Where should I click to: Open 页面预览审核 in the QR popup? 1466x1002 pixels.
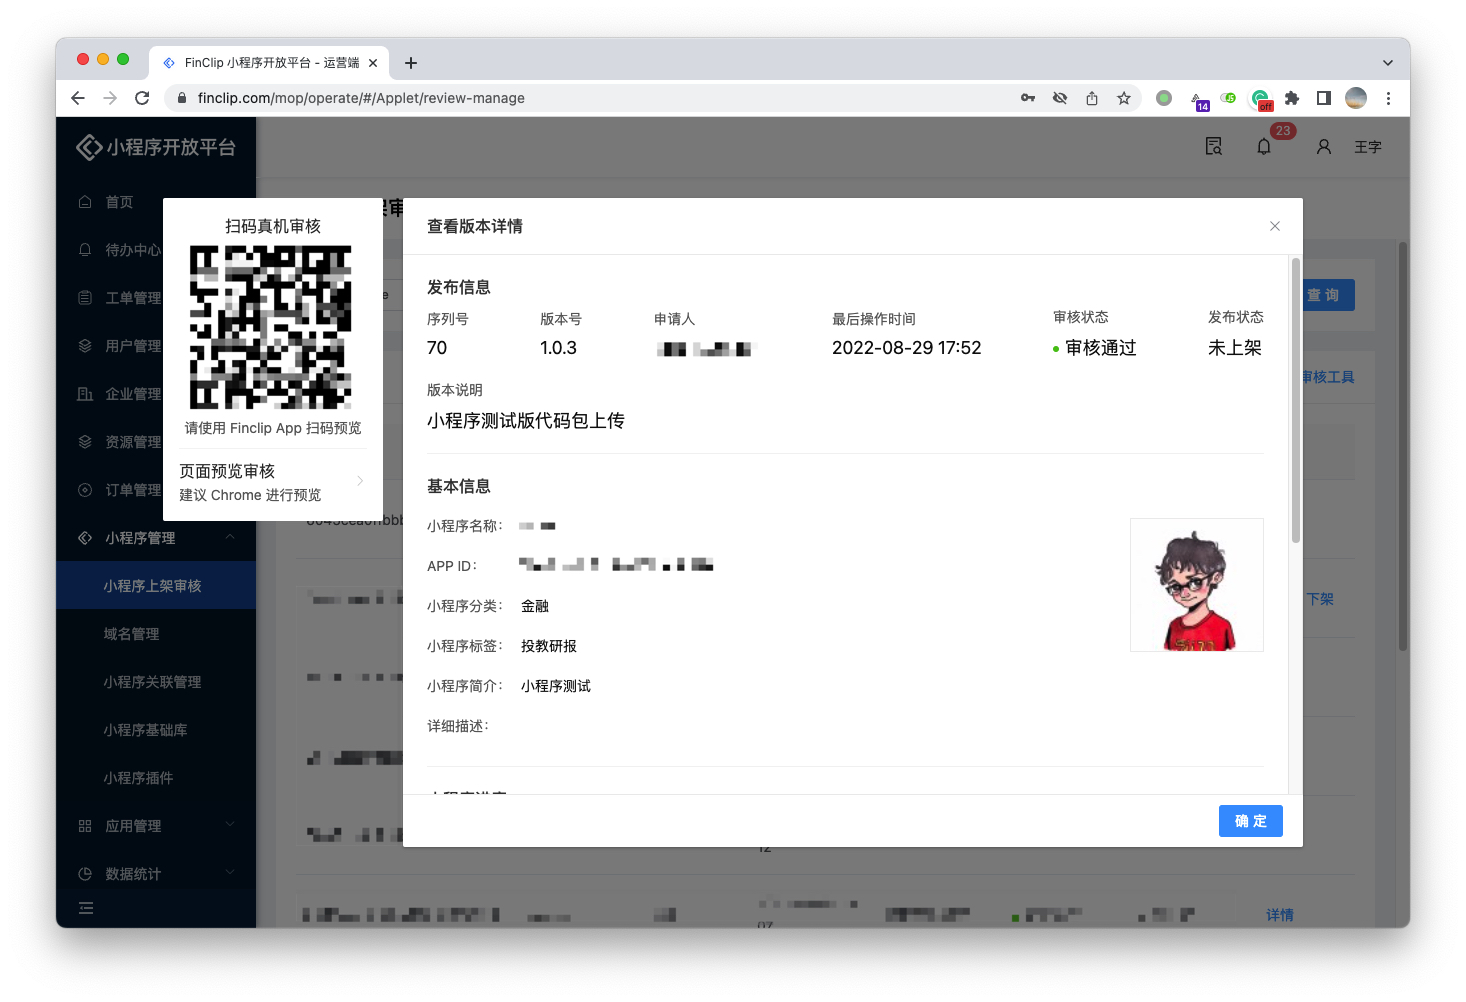tap(272, 482)
